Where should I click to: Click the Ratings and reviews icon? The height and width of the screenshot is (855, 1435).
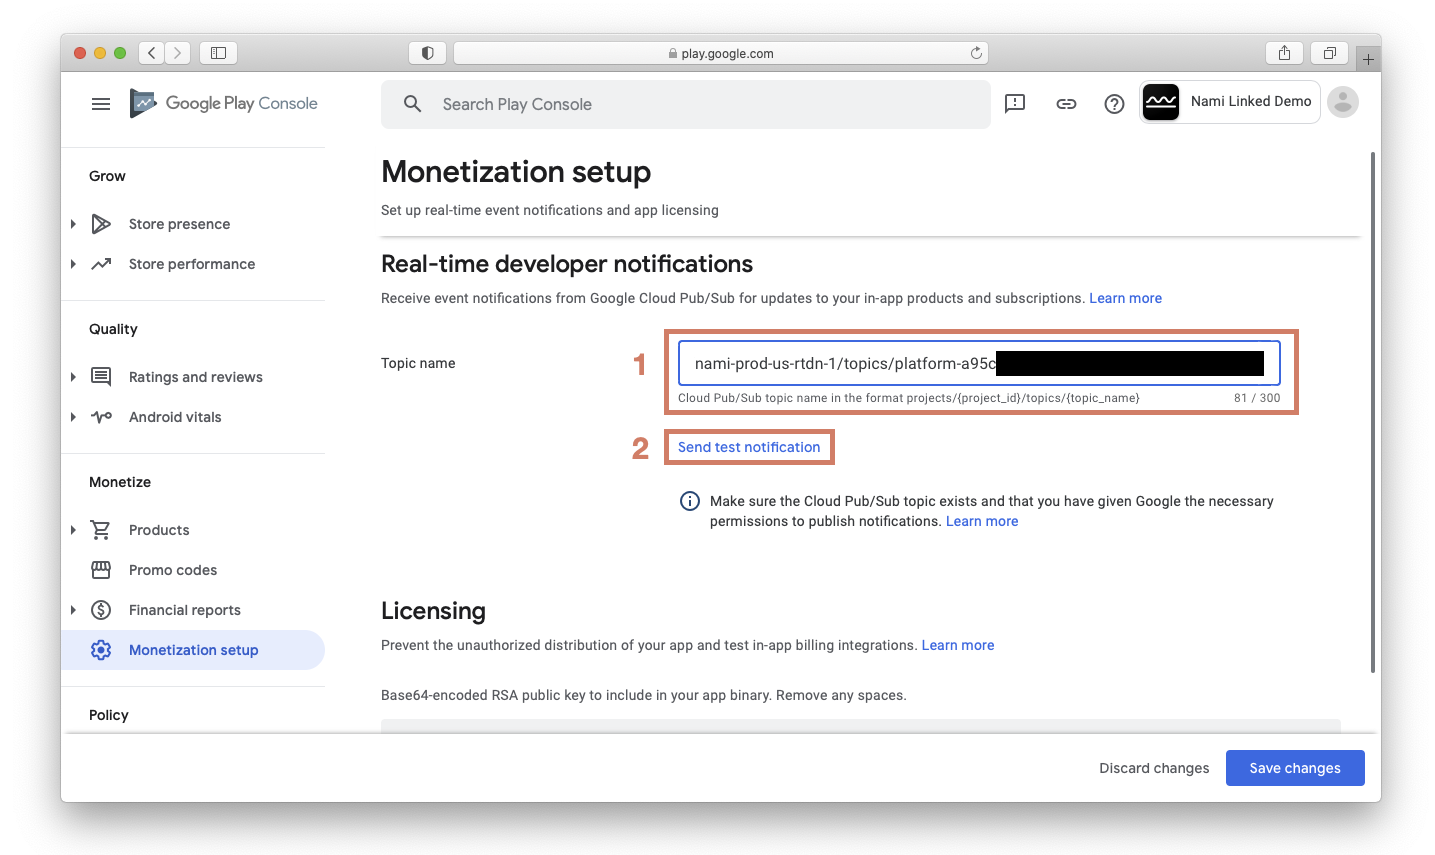pos(101,377)
